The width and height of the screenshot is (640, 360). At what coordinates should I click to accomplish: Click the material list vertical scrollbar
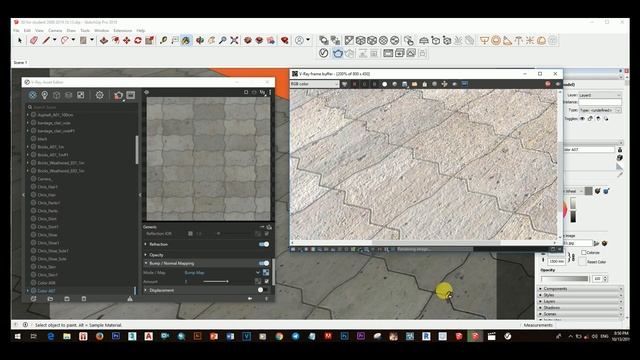[x=136, y=149]
